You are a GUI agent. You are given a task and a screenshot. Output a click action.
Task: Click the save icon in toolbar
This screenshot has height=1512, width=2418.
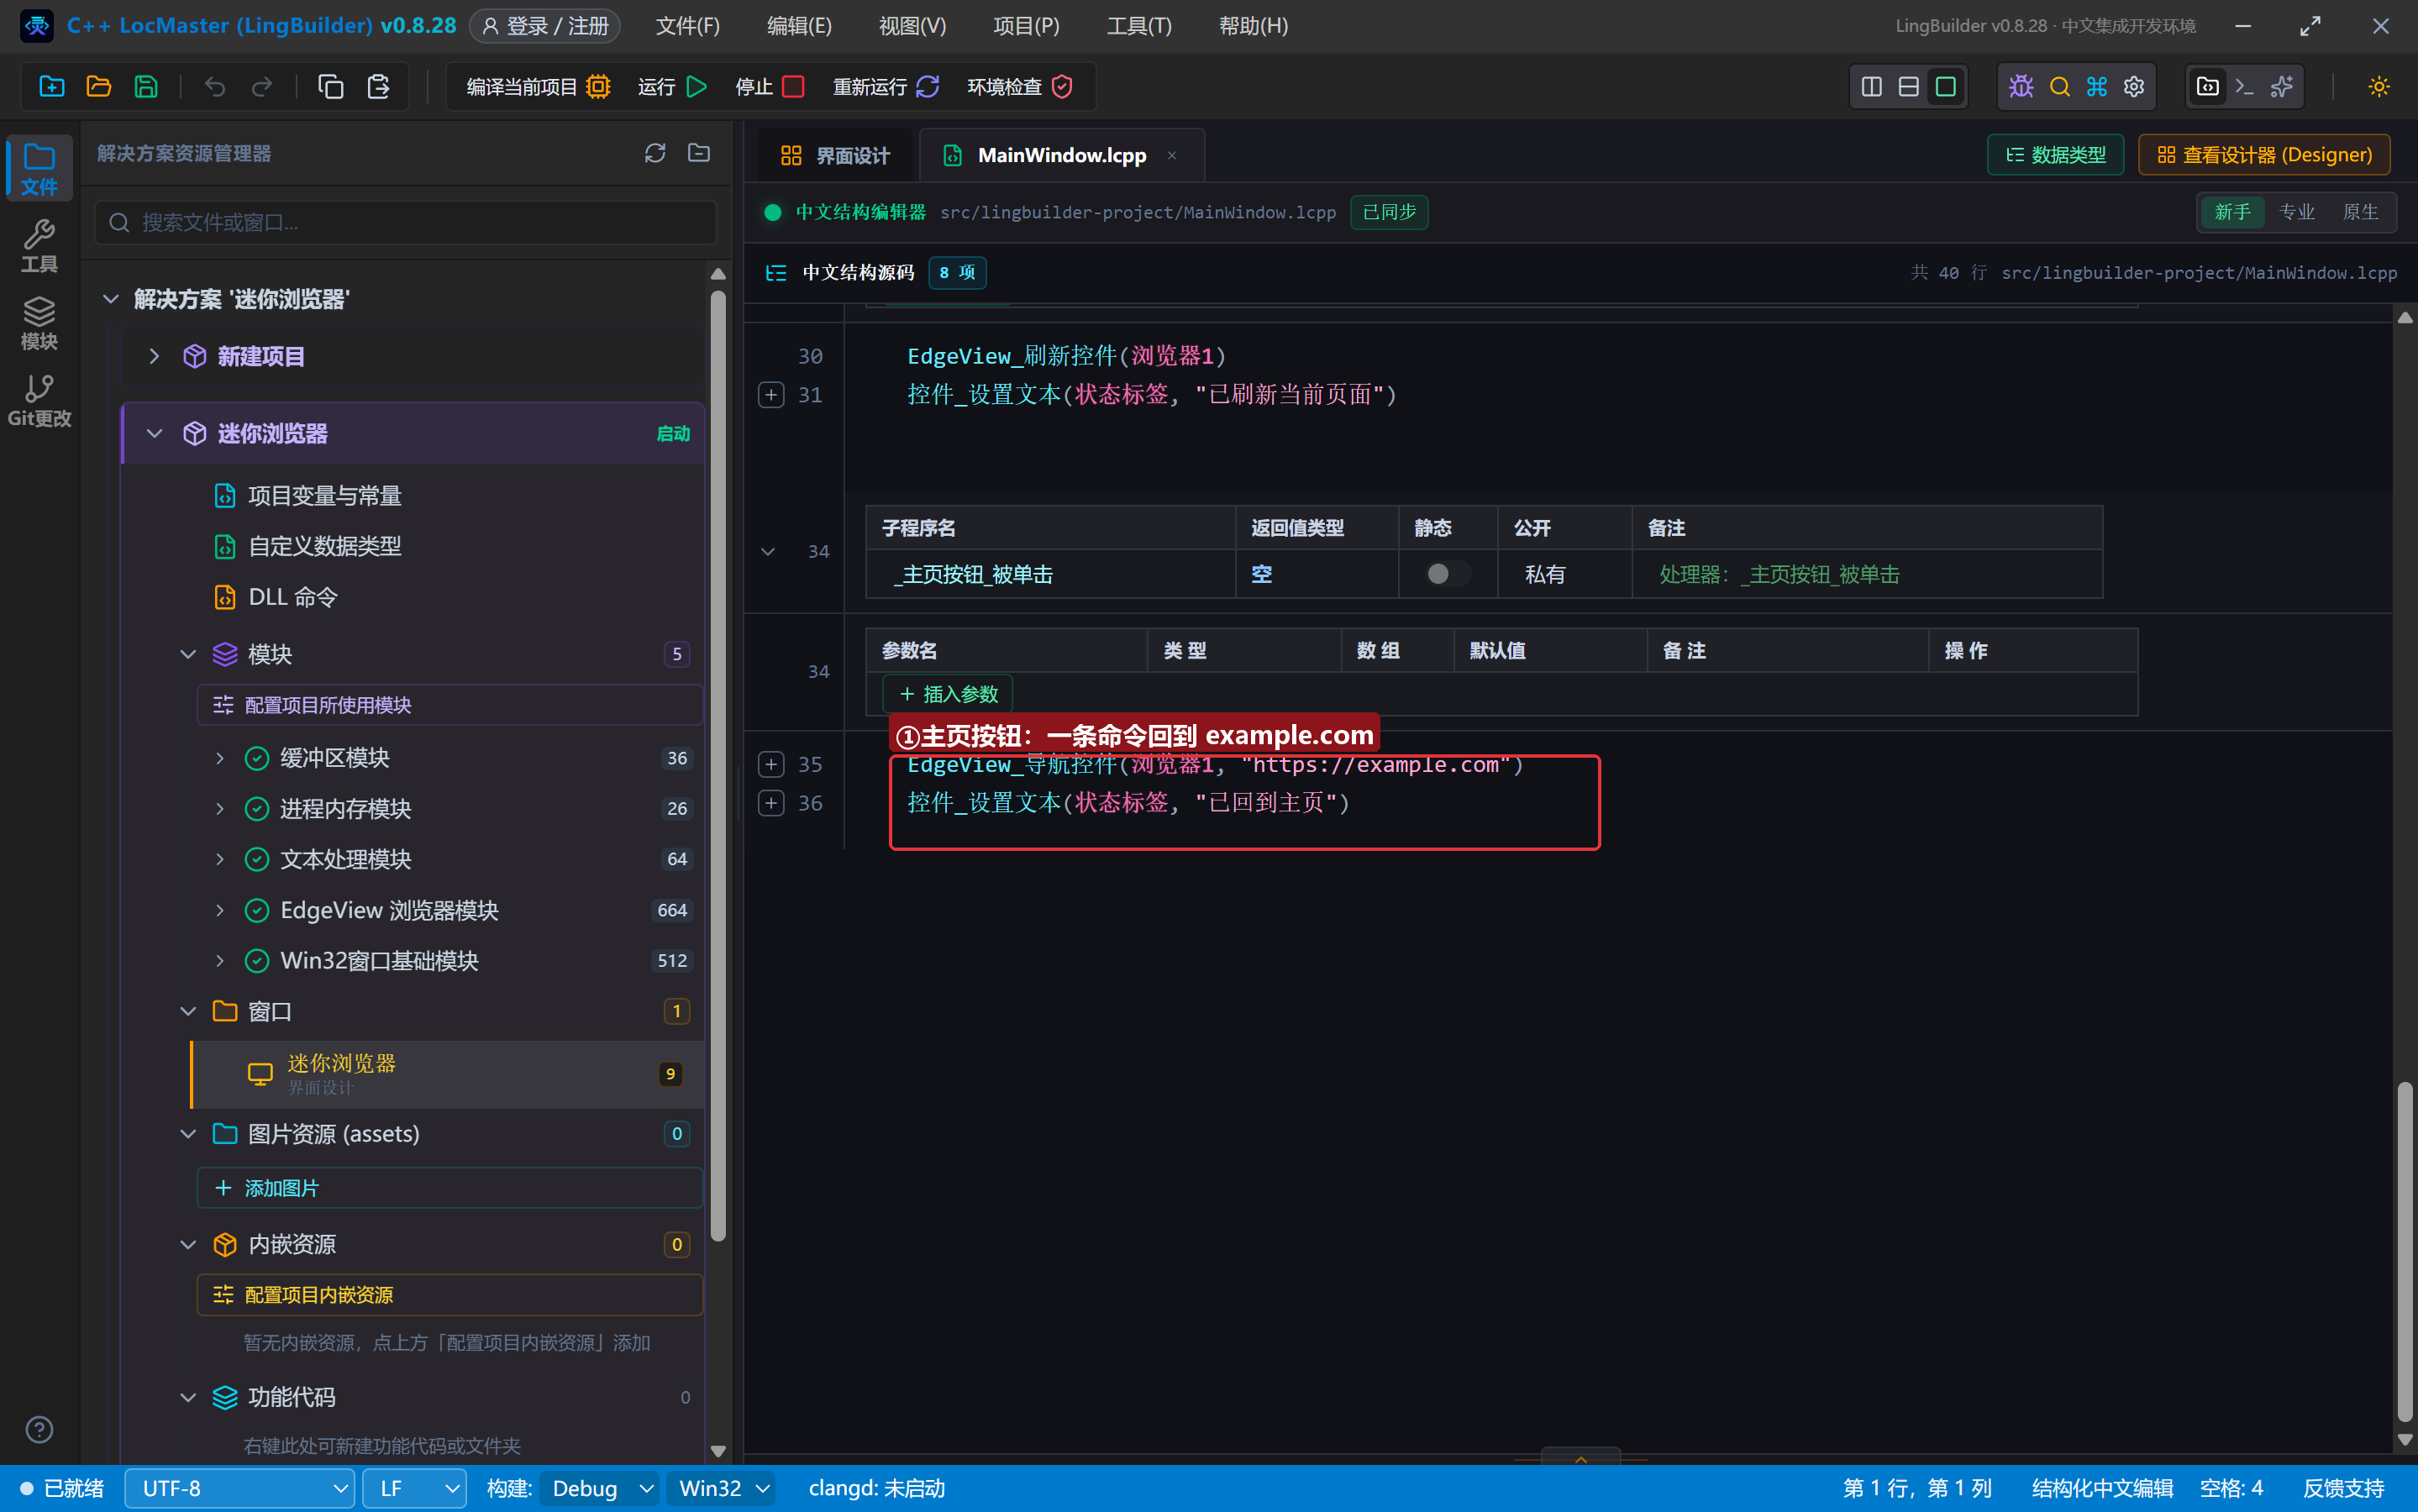click(x=146, y=87)
